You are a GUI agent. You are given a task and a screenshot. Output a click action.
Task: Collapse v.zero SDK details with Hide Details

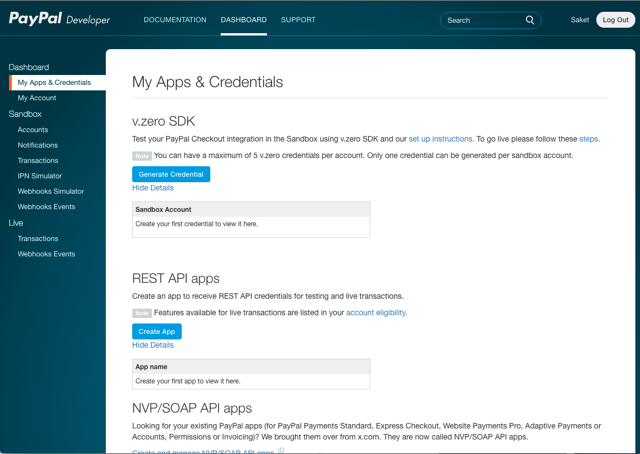coord(153,188)
